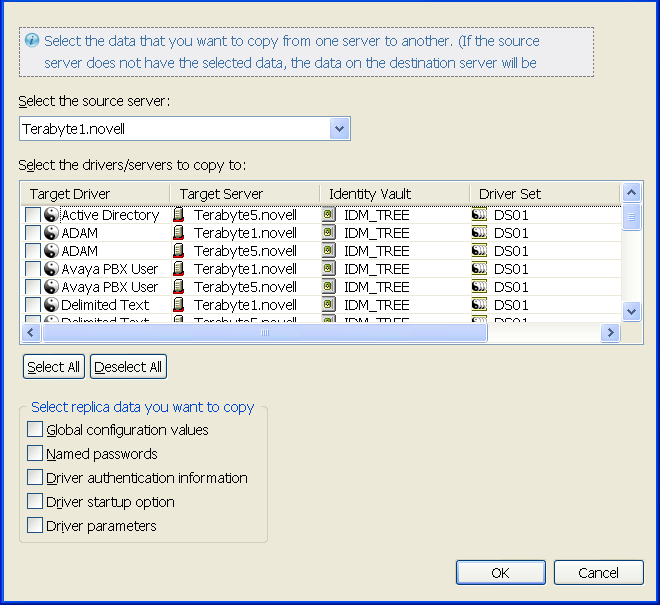Click server icon in the Delimited Text Terabyte1.novell row
This screenshot has height=605, width=660.
point(178,305)
